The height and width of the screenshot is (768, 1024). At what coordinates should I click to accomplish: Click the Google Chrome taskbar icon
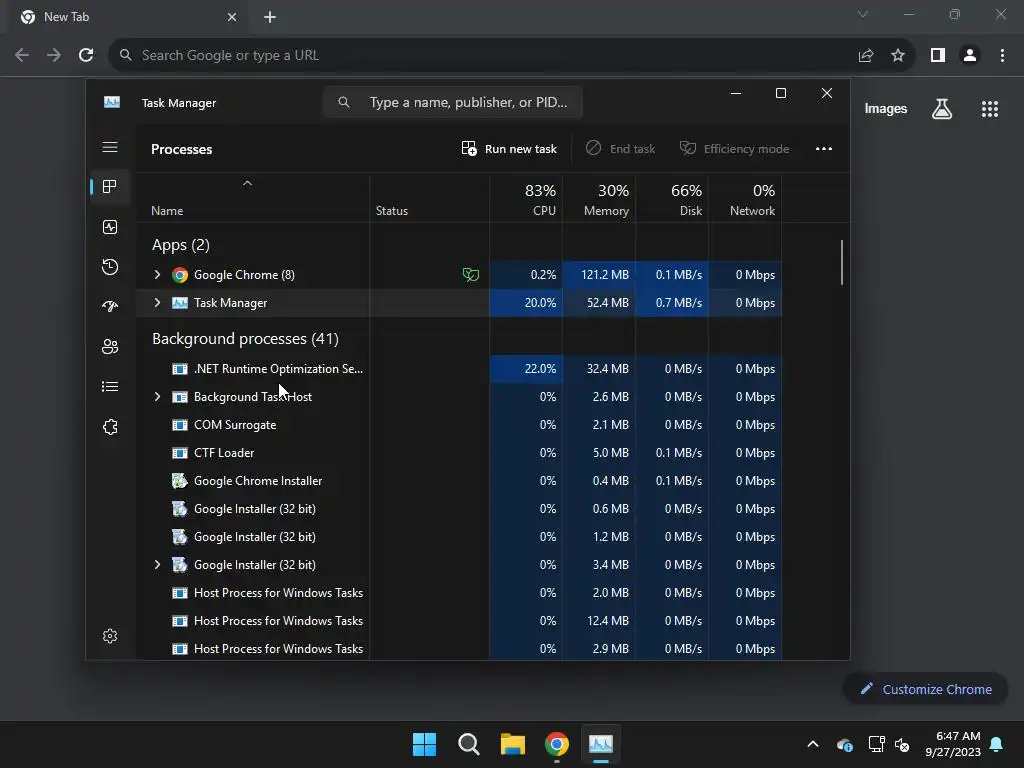(556, 744)
